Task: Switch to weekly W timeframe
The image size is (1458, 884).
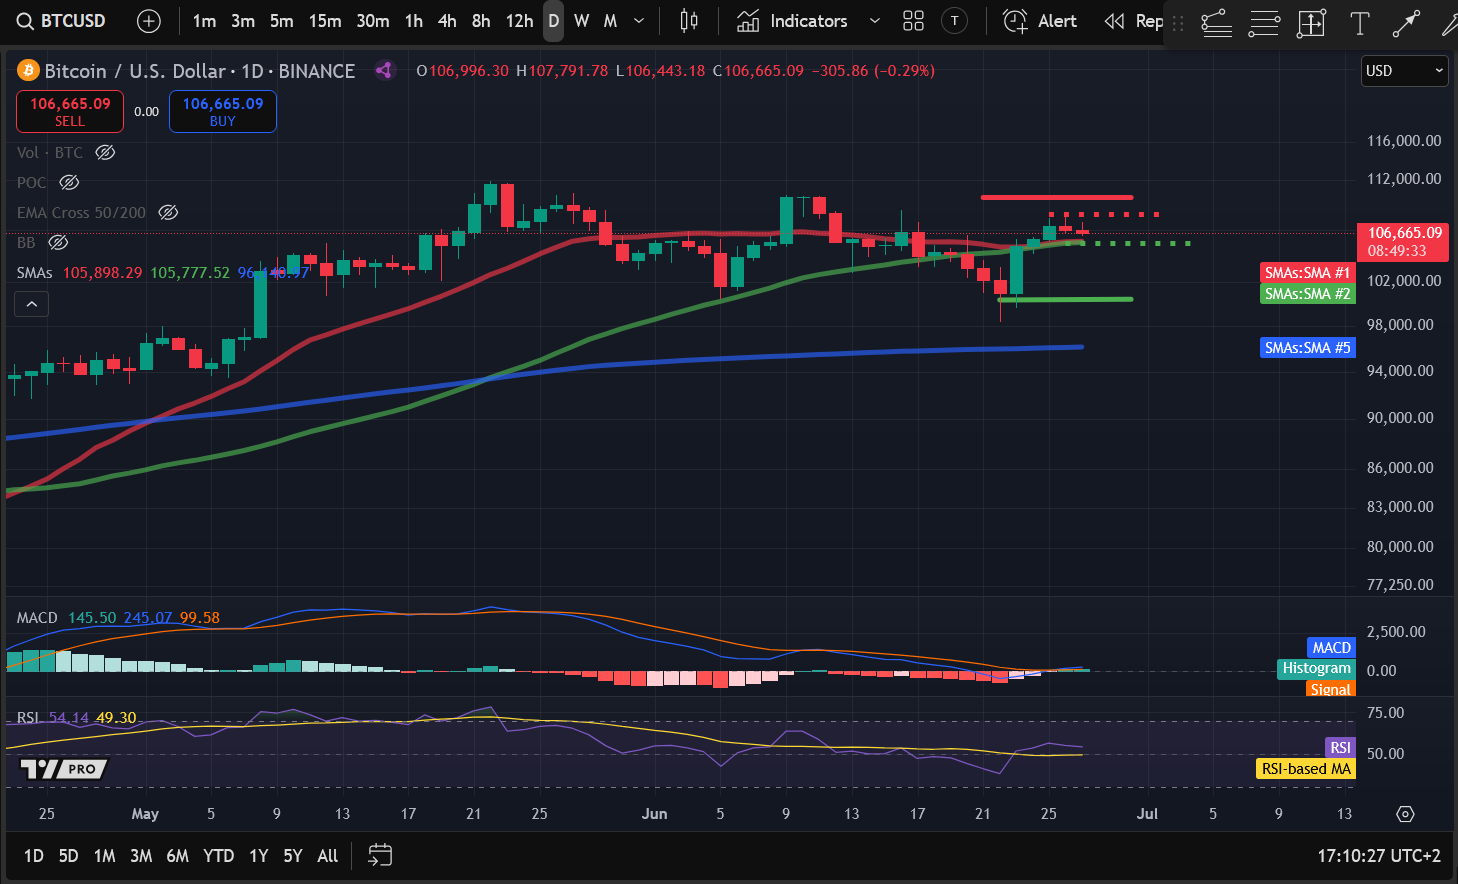Action: click(x=581, y=21)
